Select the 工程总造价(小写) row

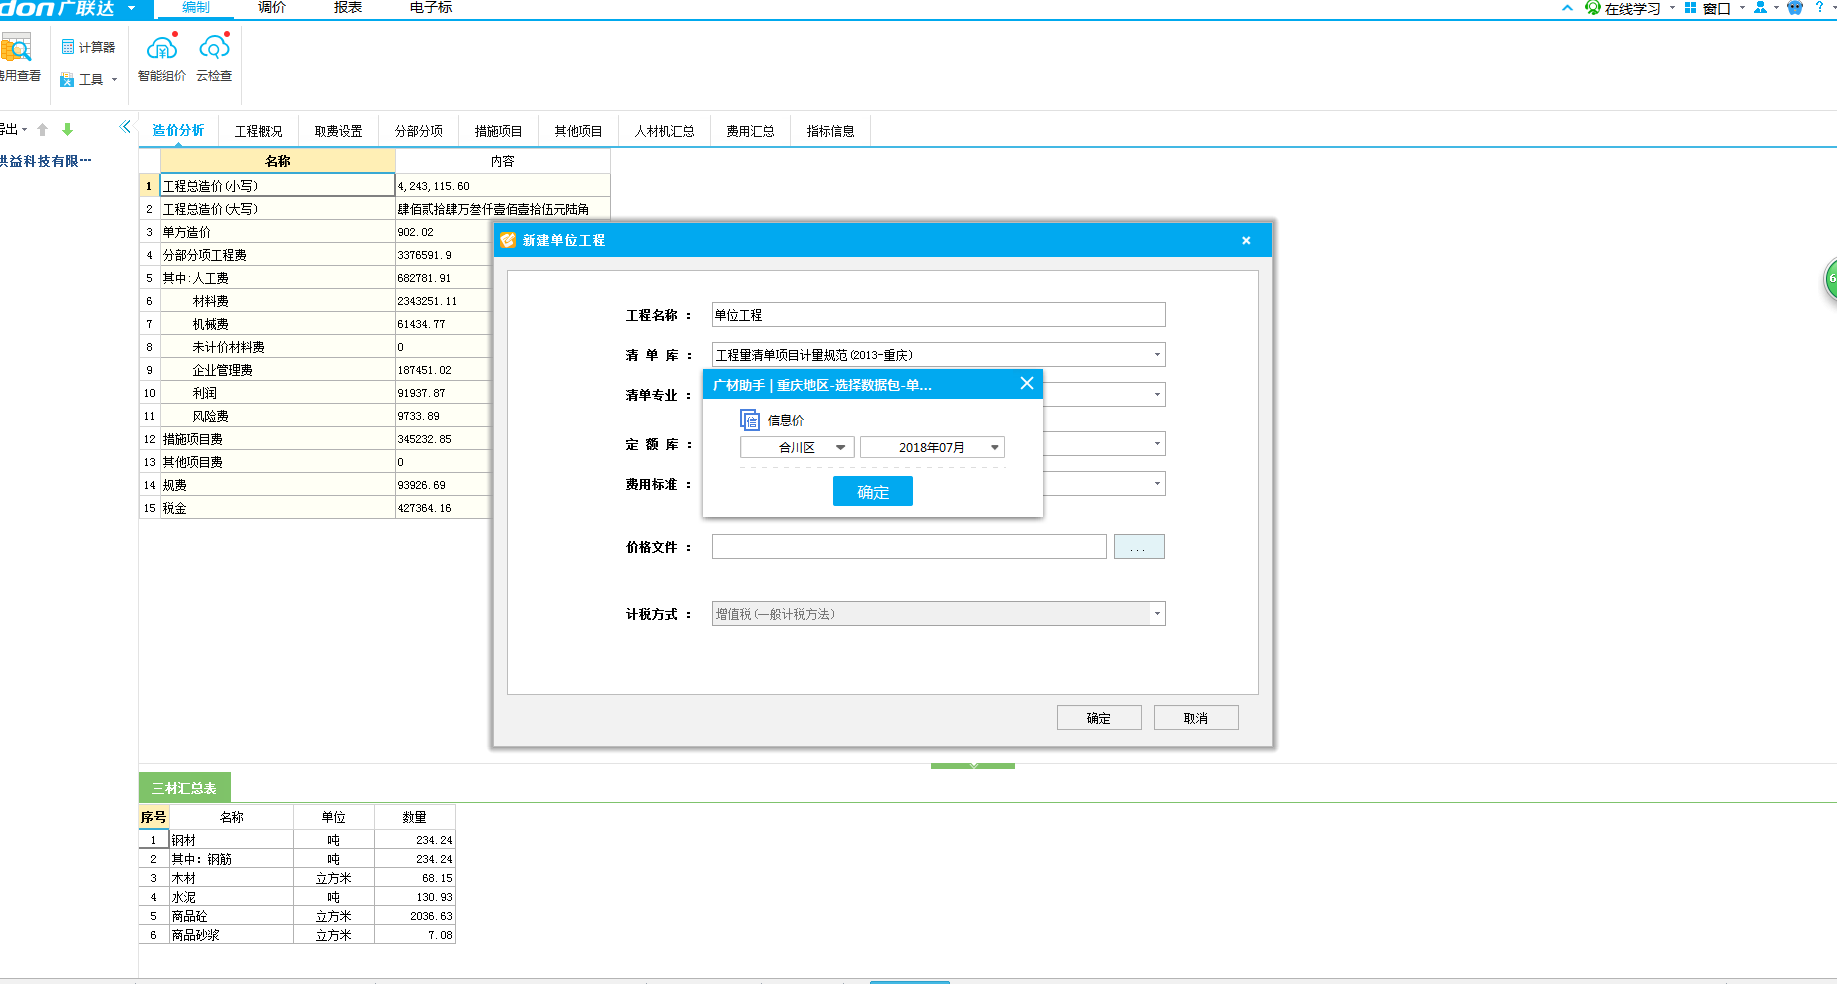[x=375, y=186]
